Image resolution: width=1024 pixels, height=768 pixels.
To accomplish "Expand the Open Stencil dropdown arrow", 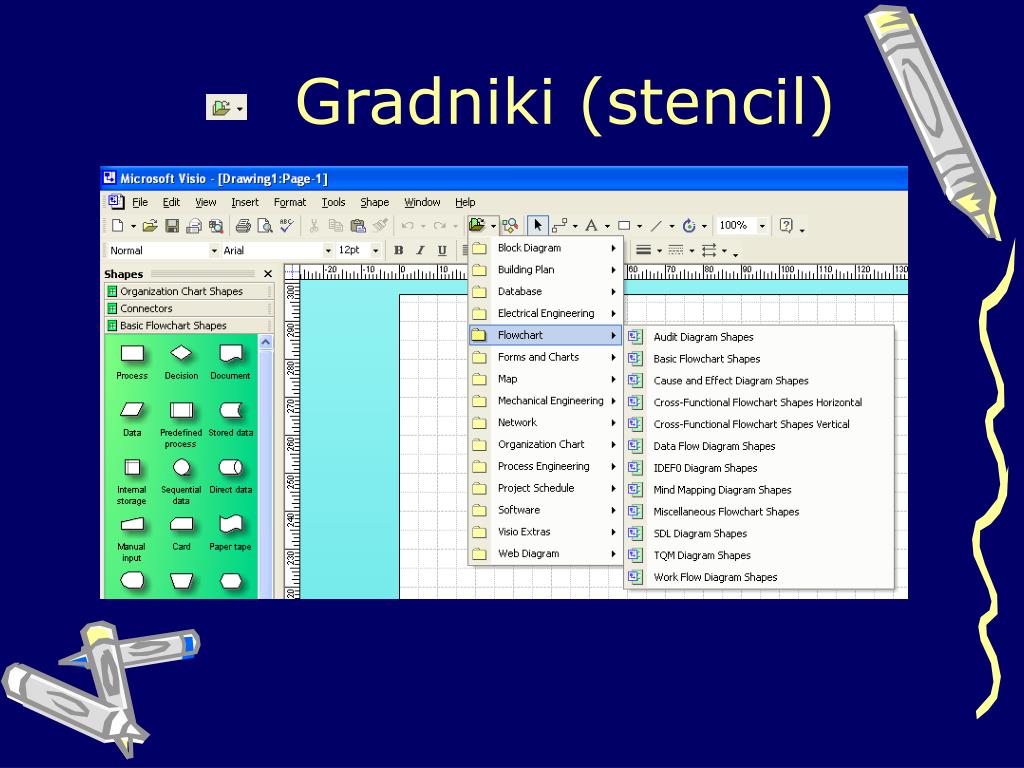I will pos(494,227).
